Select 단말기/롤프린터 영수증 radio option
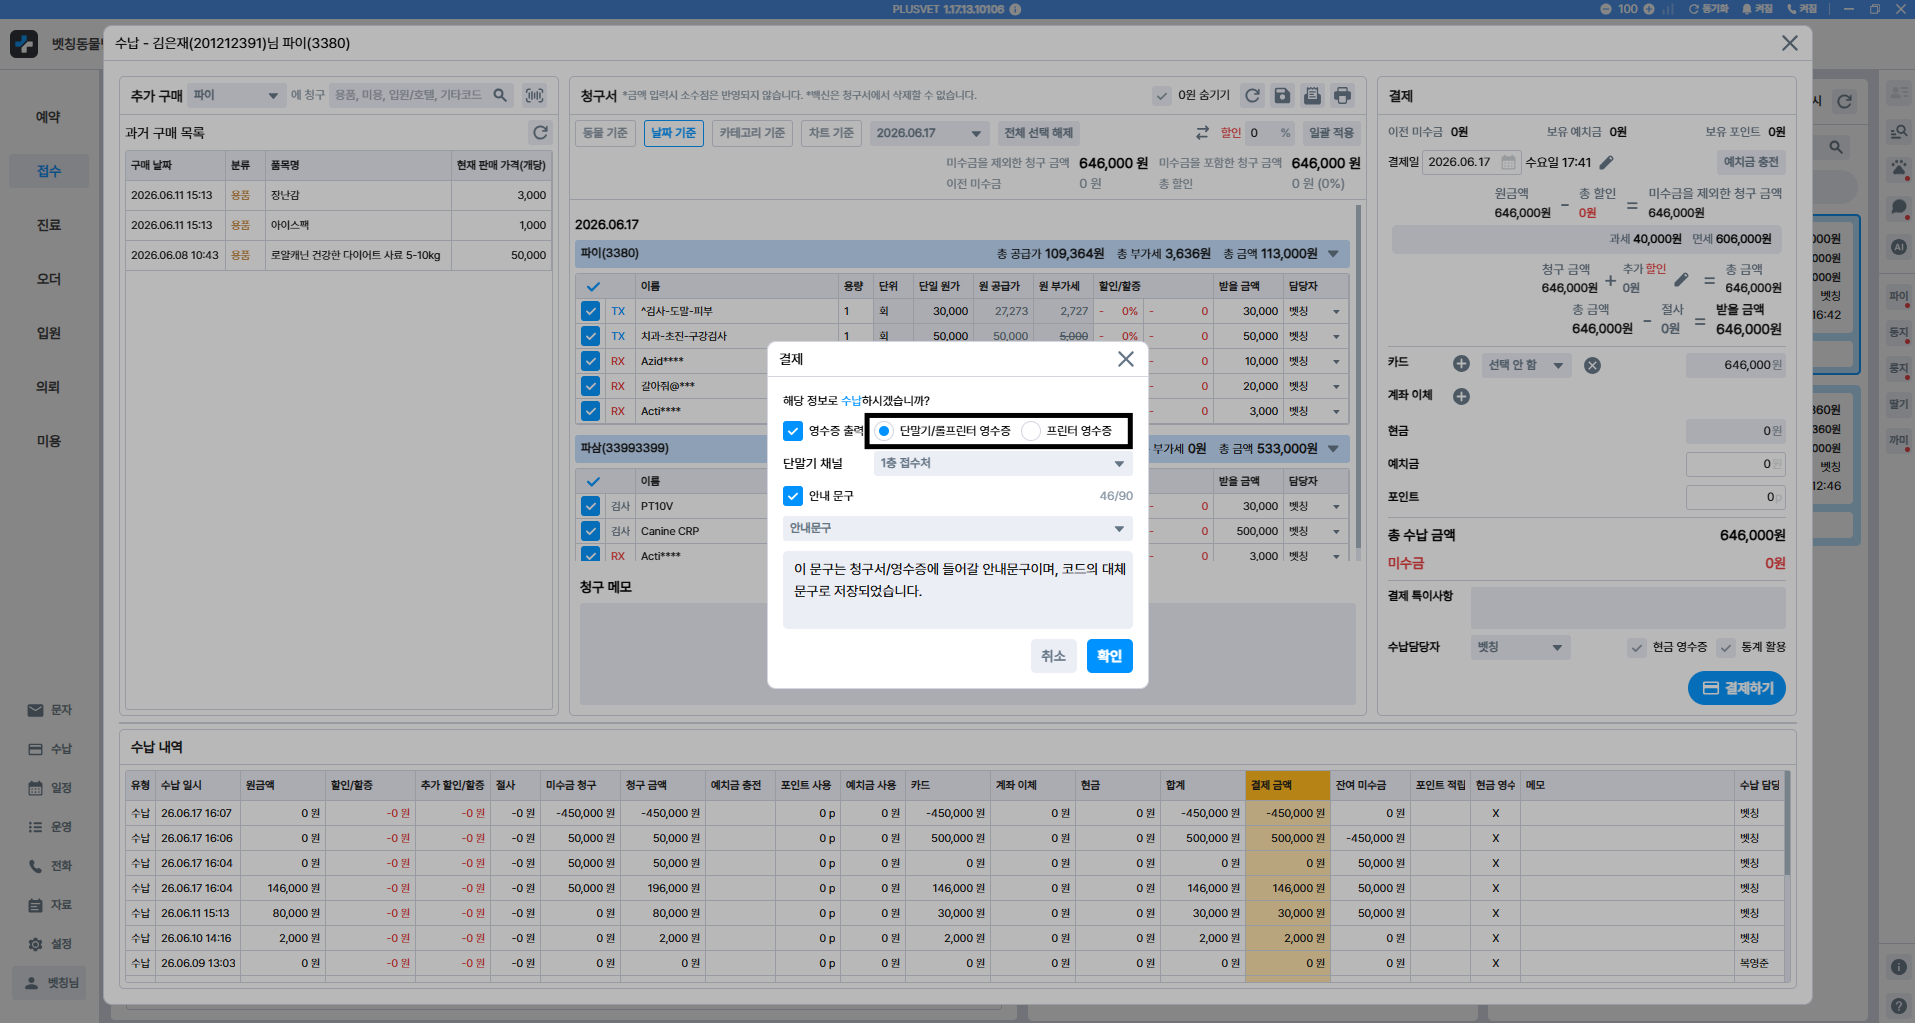Viewport: 1915px width, 1023px height. click(x=884, y=431)
